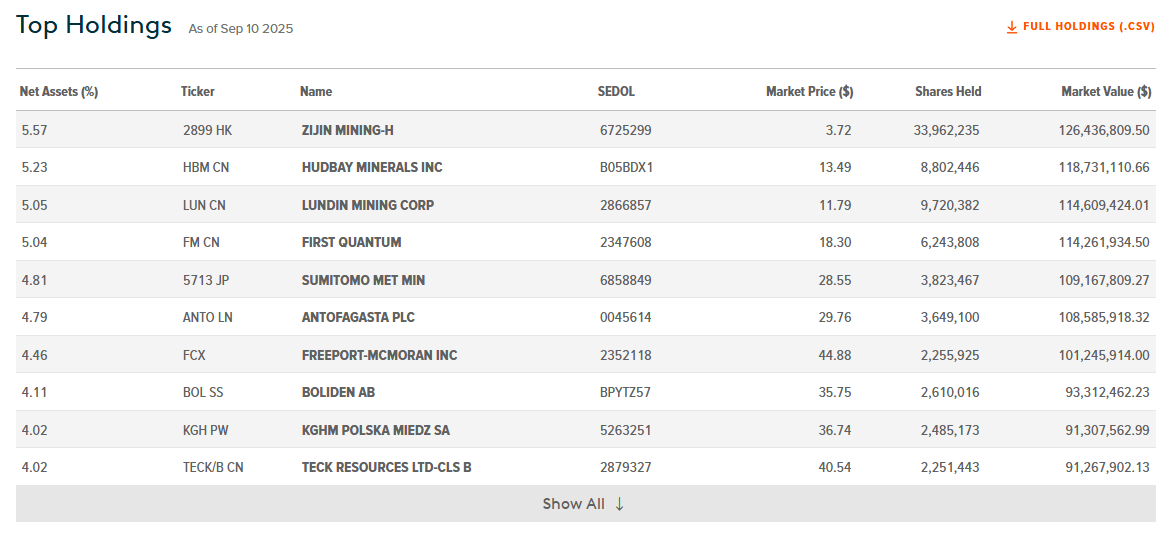Click market value 93,312,462.23
Image resolution: width=1172 pixels, height=535 pixels.
tap(1108, 392)
